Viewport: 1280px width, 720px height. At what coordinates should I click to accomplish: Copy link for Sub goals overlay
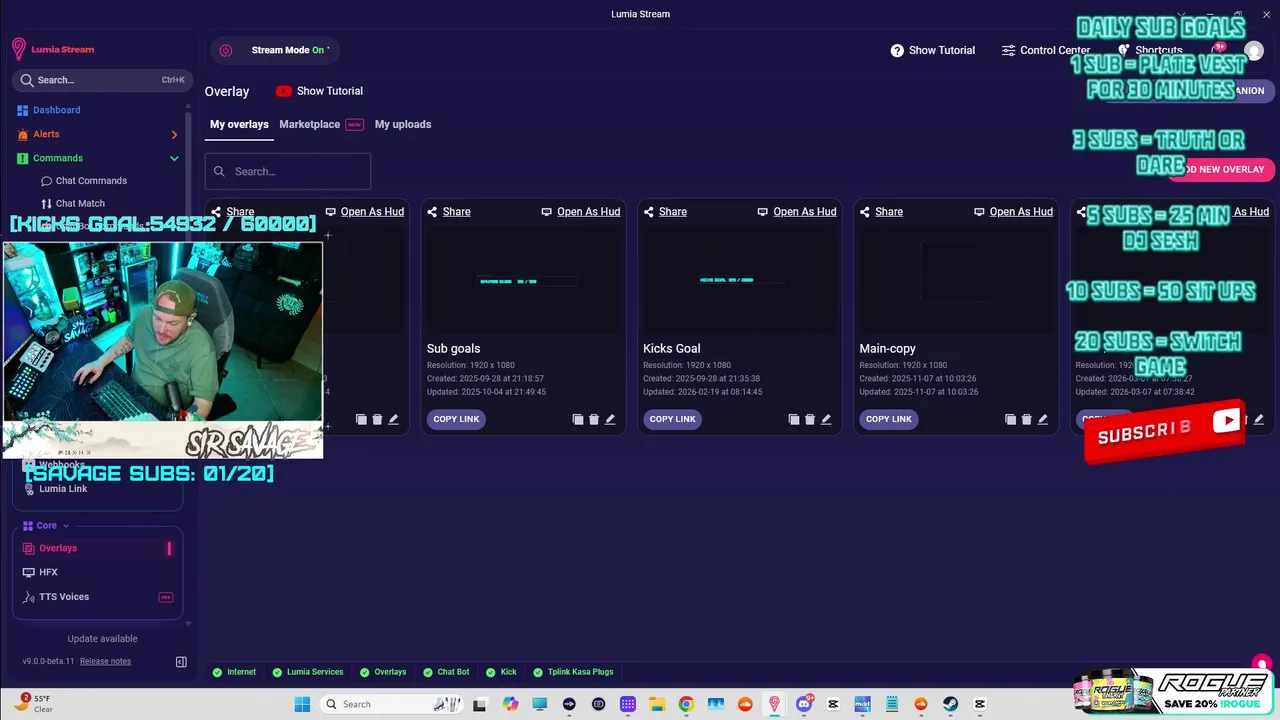456,419
